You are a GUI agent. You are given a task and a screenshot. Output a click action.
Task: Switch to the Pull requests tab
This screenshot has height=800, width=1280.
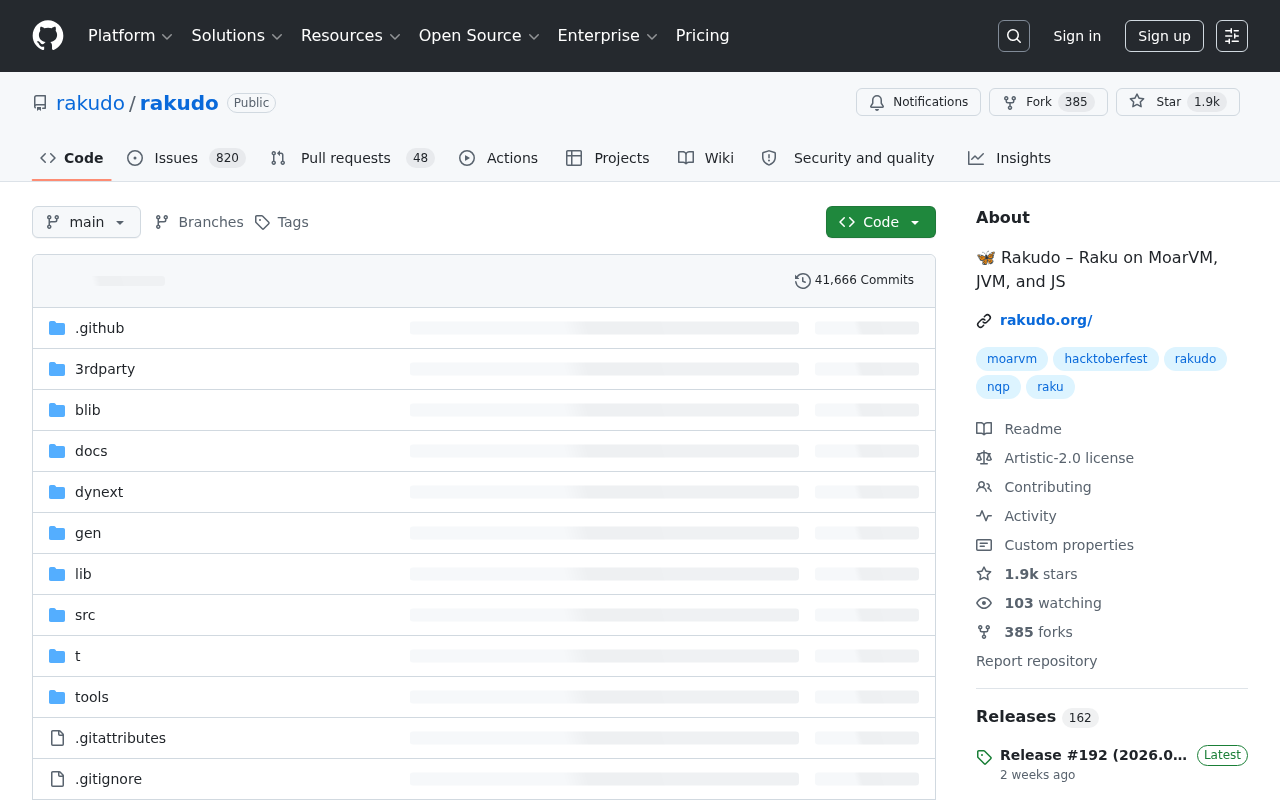(352, 158)
